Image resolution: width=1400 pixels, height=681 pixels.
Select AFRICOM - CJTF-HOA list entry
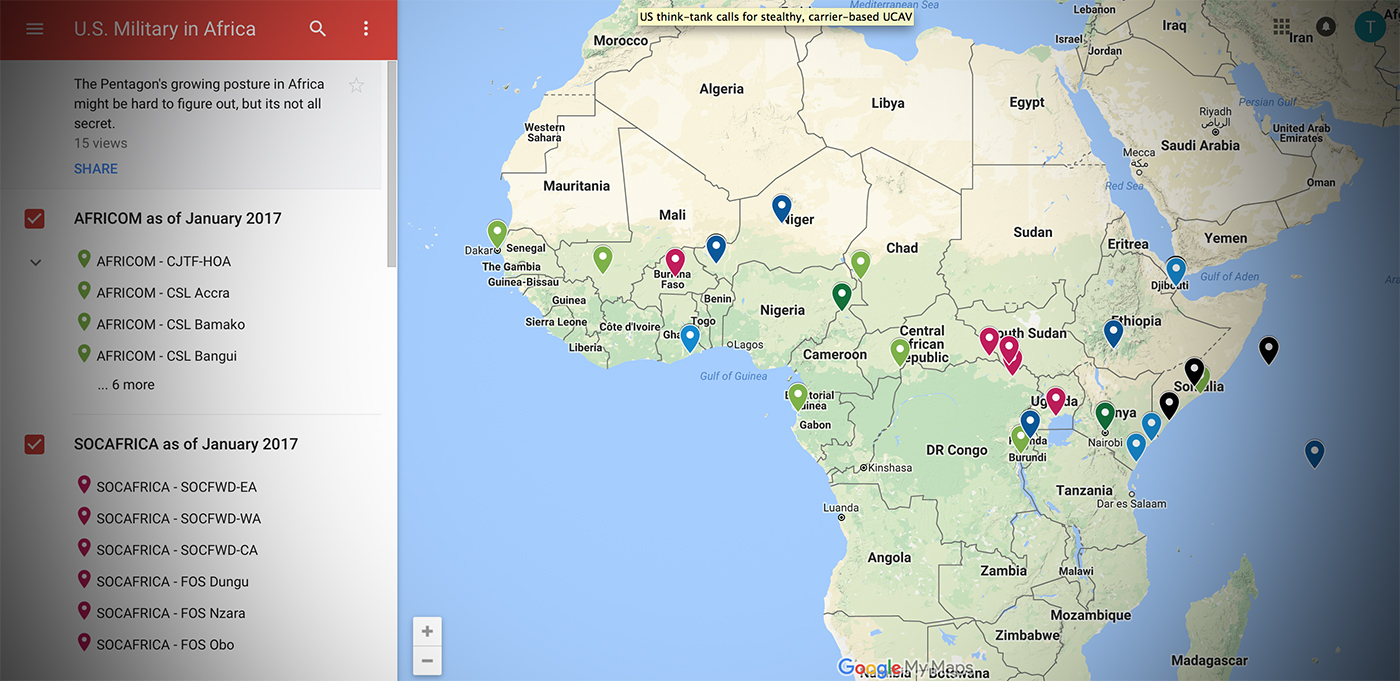(163, 261)
